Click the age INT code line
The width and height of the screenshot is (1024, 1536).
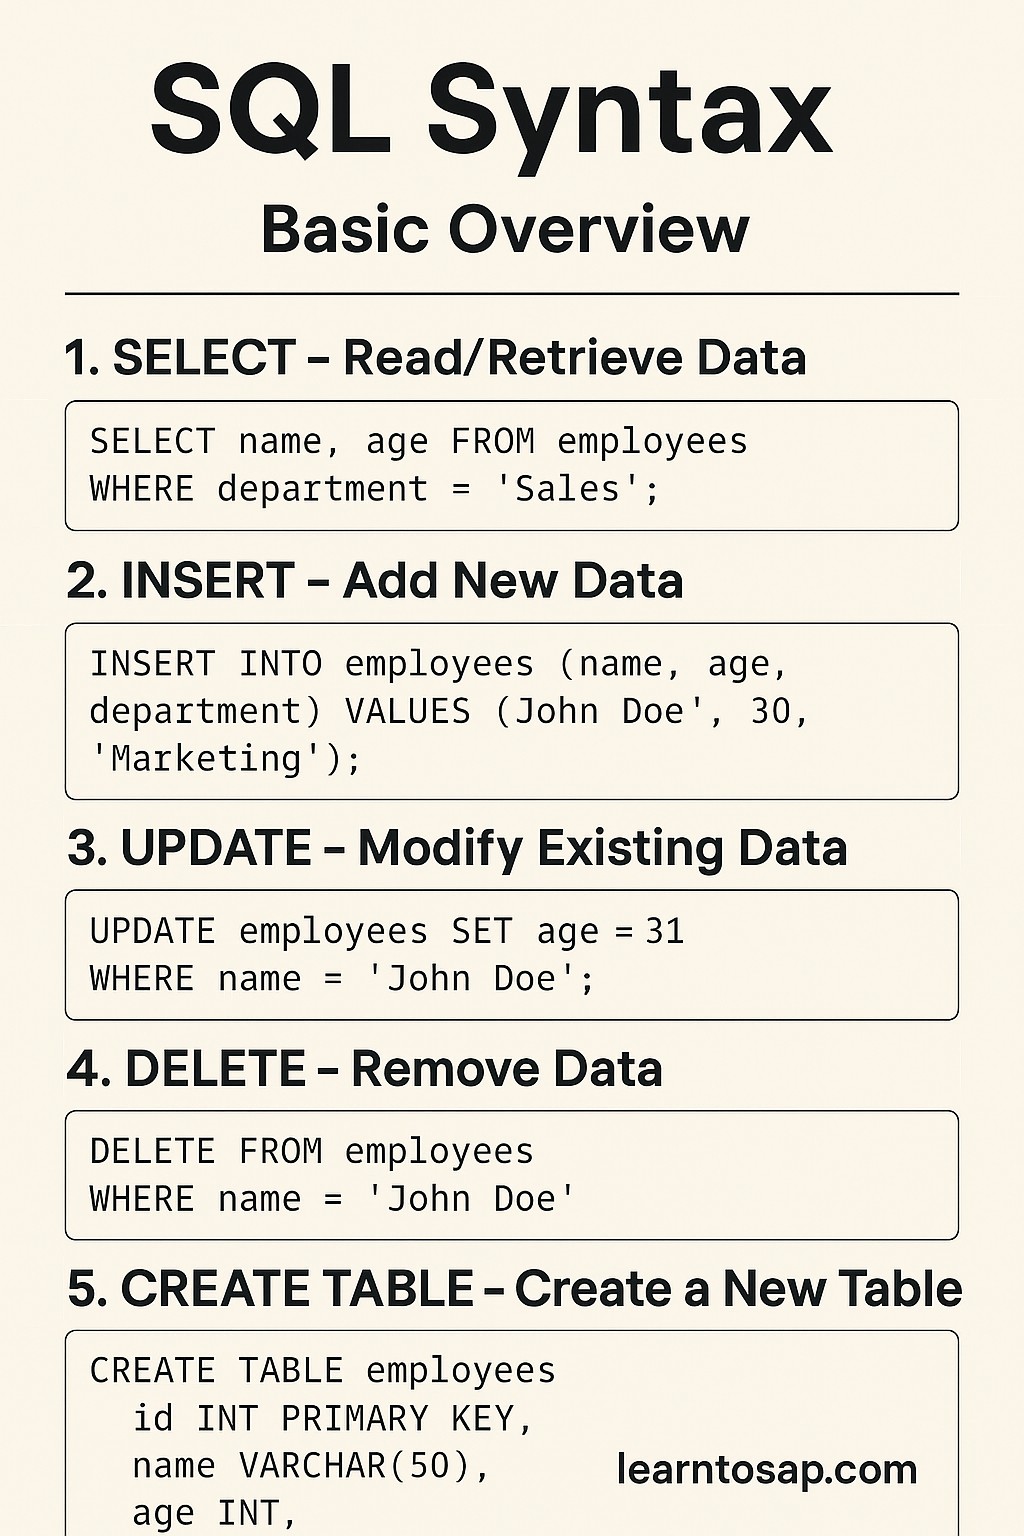pos(215,1514)
